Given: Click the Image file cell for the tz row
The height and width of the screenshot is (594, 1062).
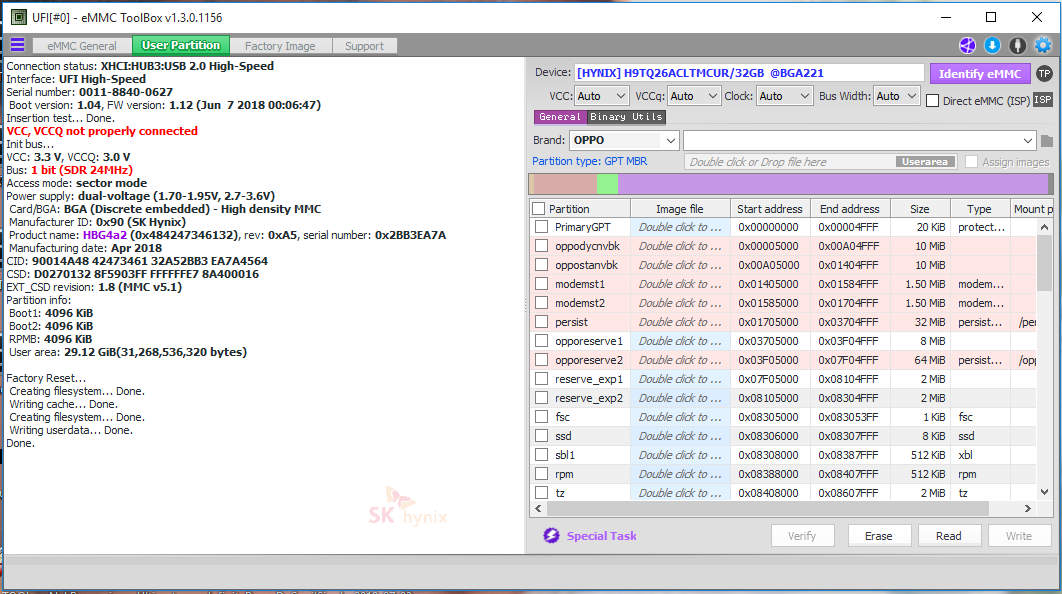Looking at the screenshot, I should coord(680,492).
